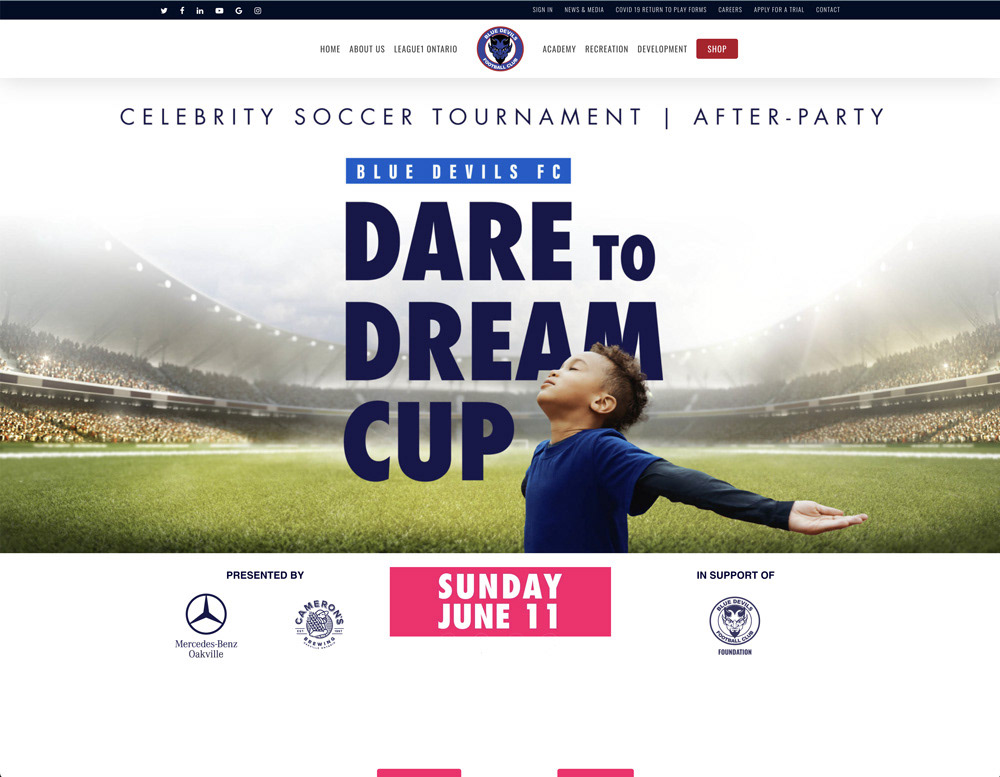Open the Instagram social icon
This screenshot has height=777, width=1000.
pos(258,10)
